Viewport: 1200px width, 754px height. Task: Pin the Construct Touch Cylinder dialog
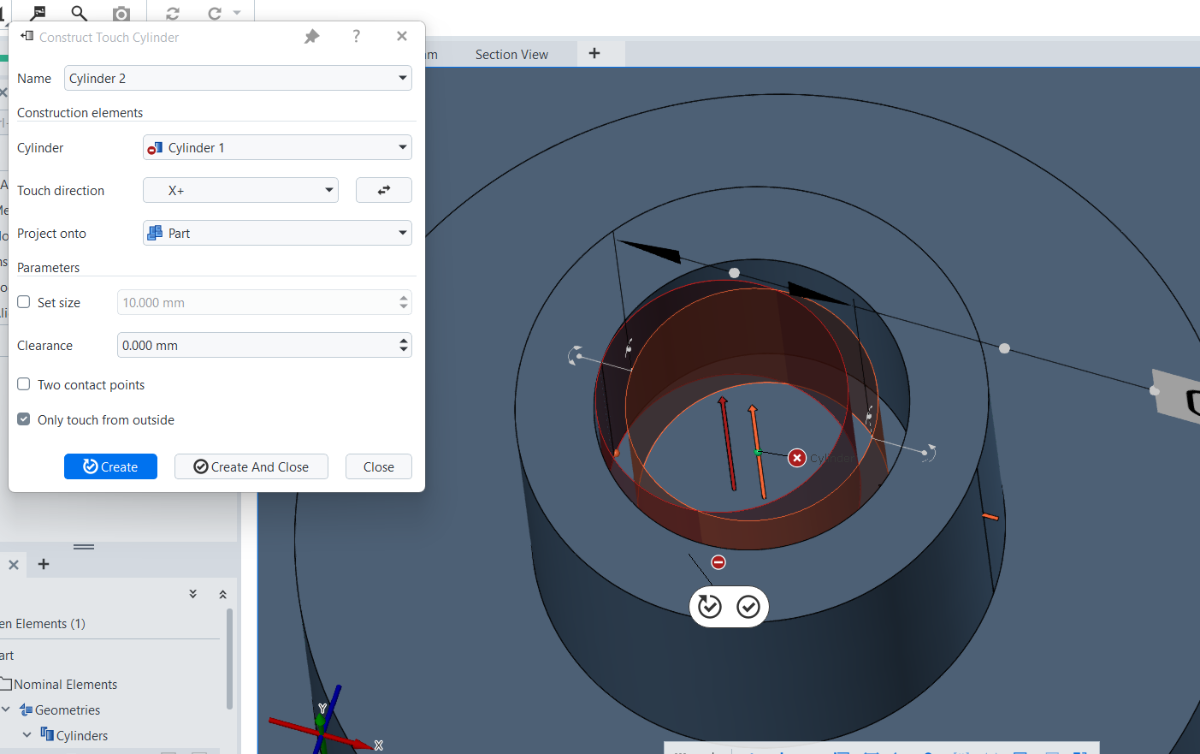click(312, 37)
